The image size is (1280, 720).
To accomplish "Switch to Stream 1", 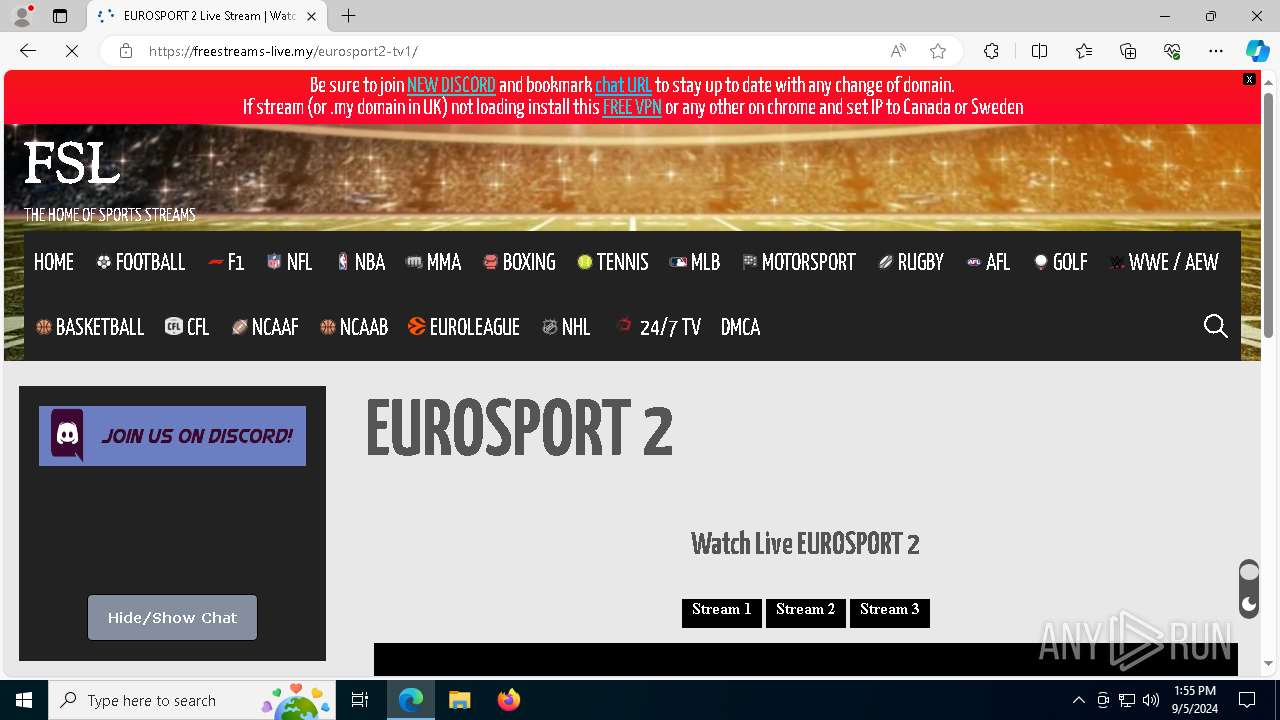I will pos(722,612).
